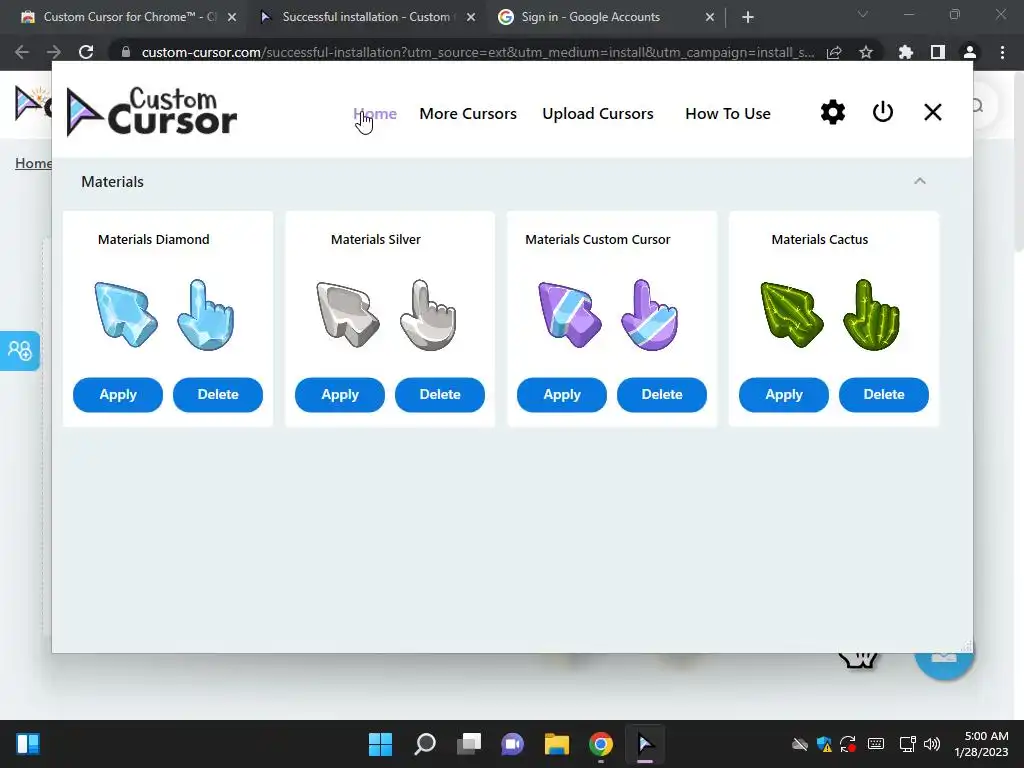
Task: Select the purple hand pointer image
Action: pos(650,315)
